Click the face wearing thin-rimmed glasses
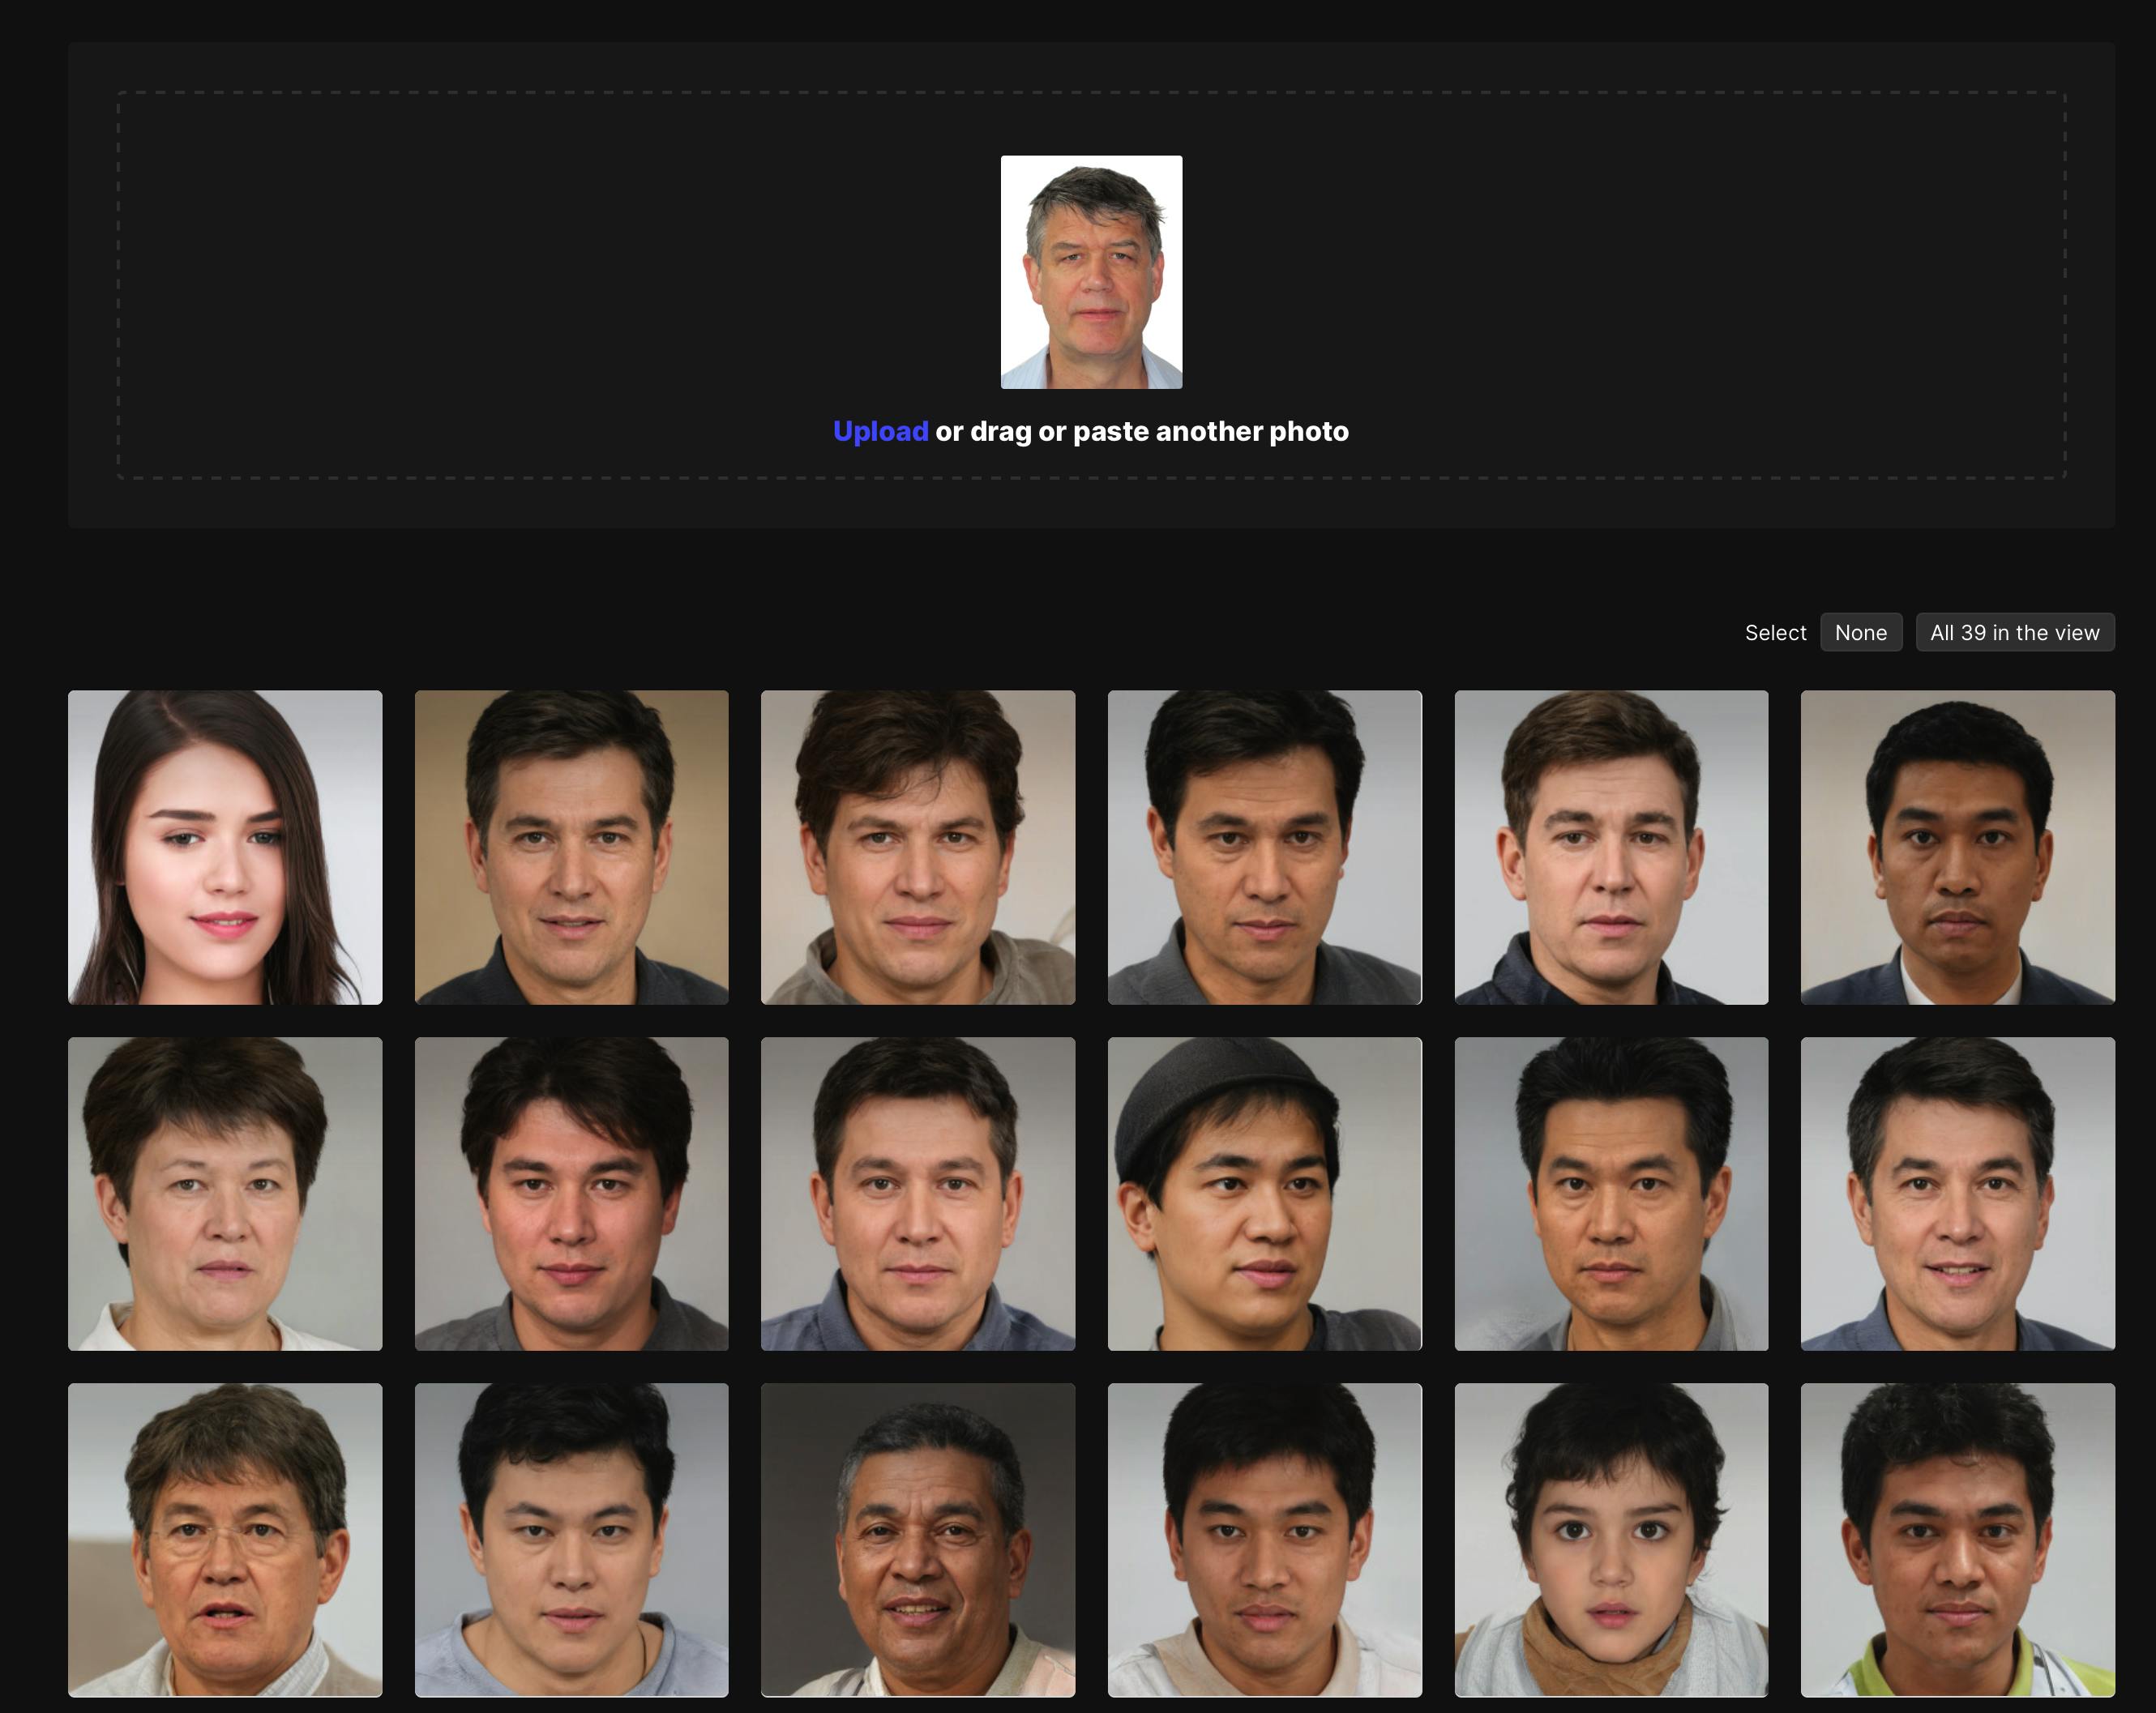 (225, 1539)
